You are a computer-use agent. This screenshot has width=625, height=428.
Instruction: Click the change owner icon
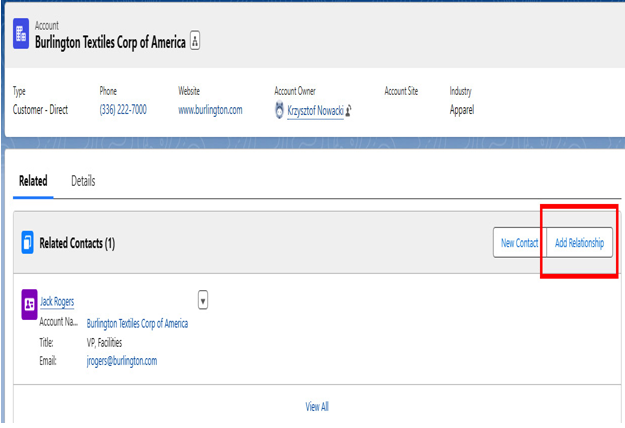click(x=348, y=110)
